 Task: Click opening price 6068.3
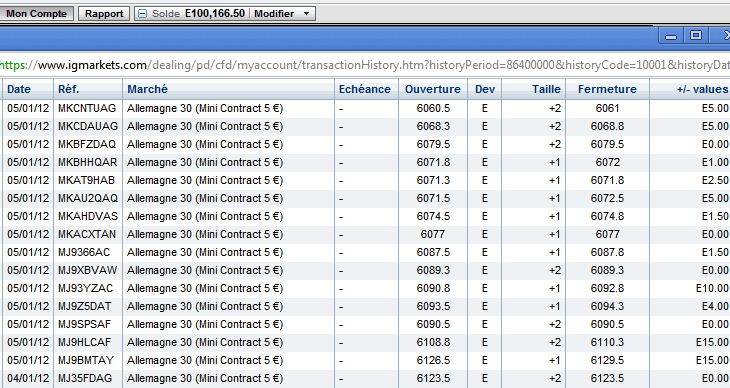point(433,126)
